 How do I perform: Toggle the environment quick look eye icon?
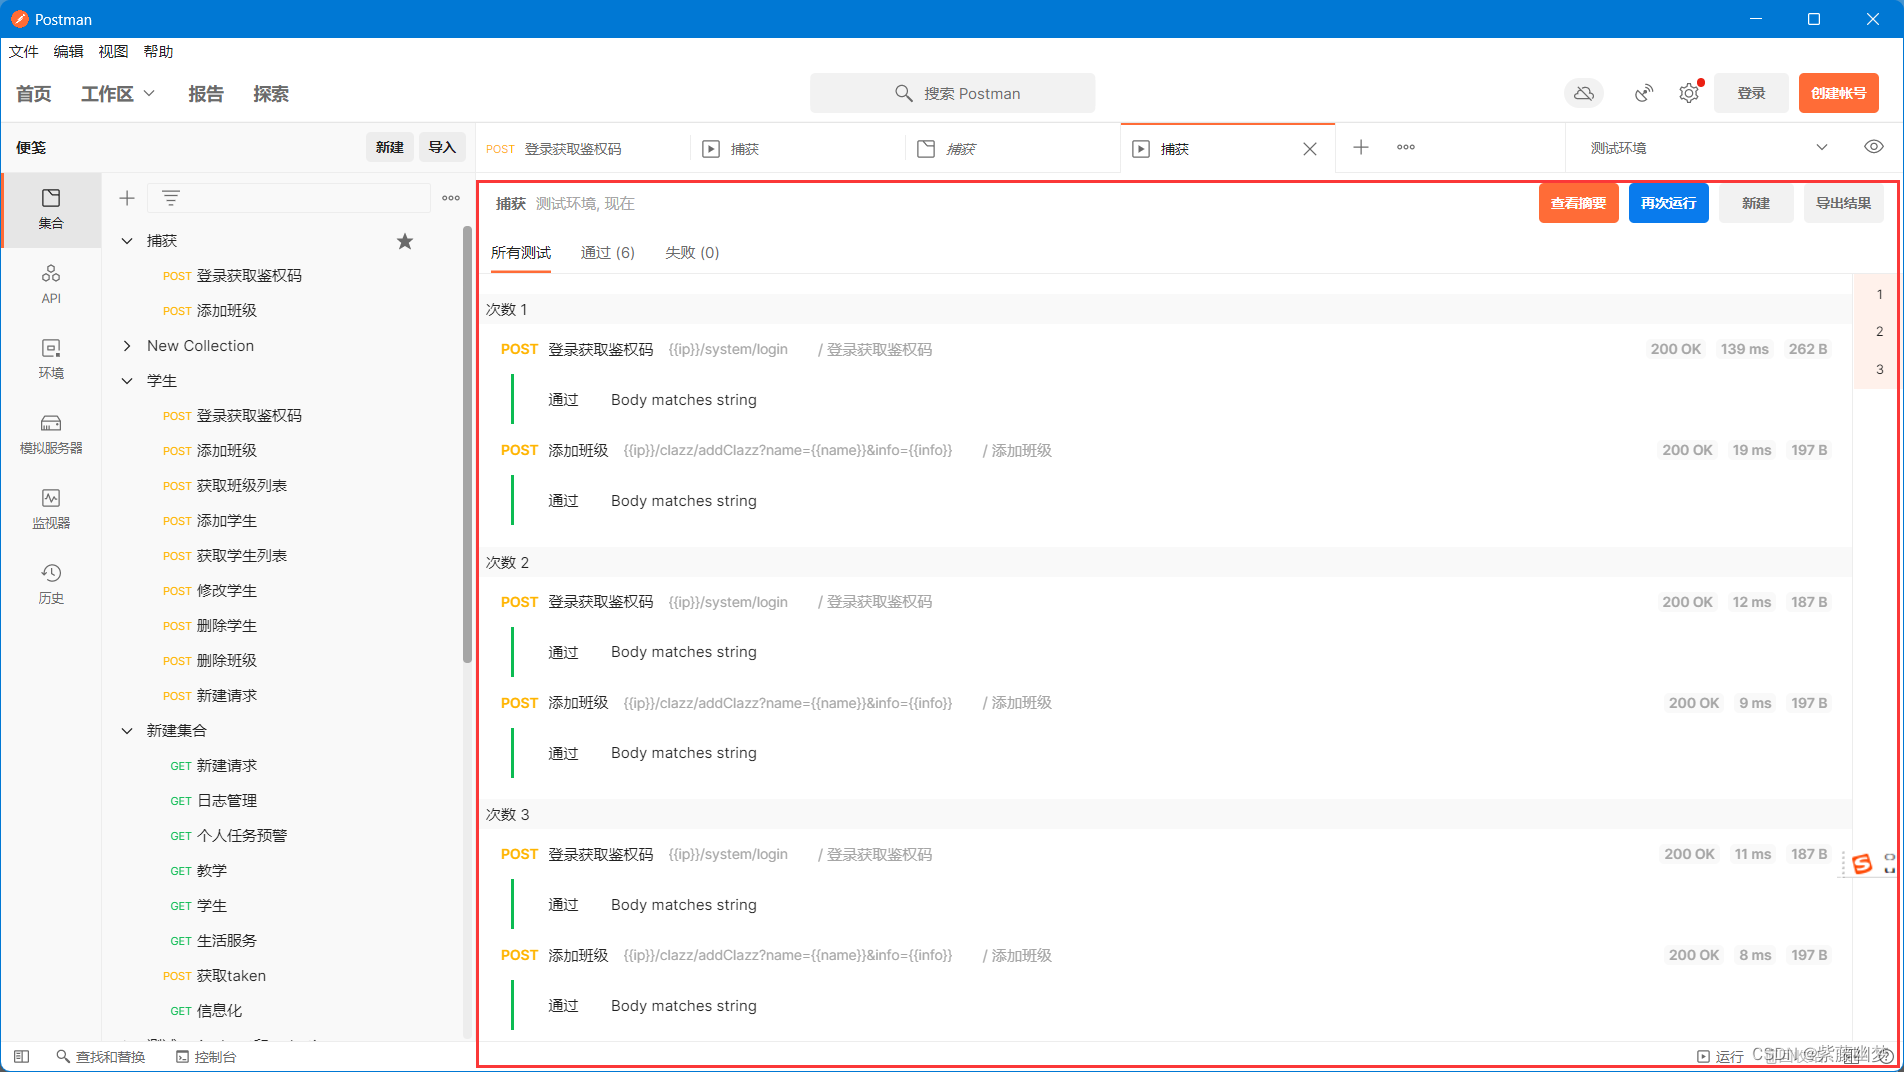[x=1874, y=146]
